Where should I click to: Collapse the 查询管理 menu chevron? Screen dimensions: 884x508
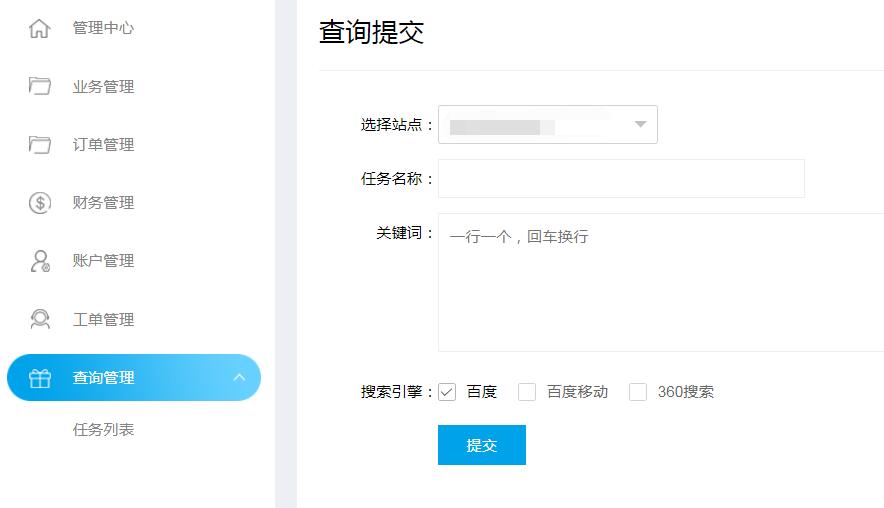[239, 377]
